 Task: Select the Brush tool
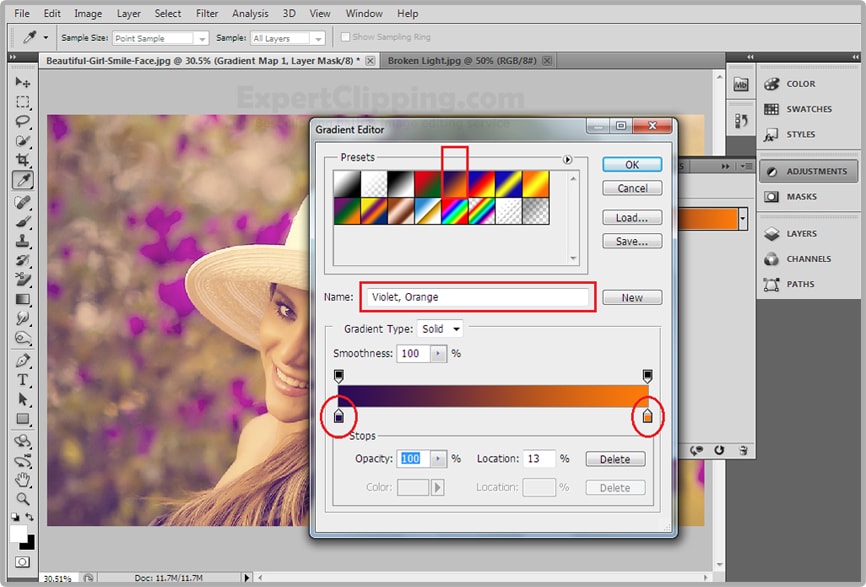(x=22, y=221)
